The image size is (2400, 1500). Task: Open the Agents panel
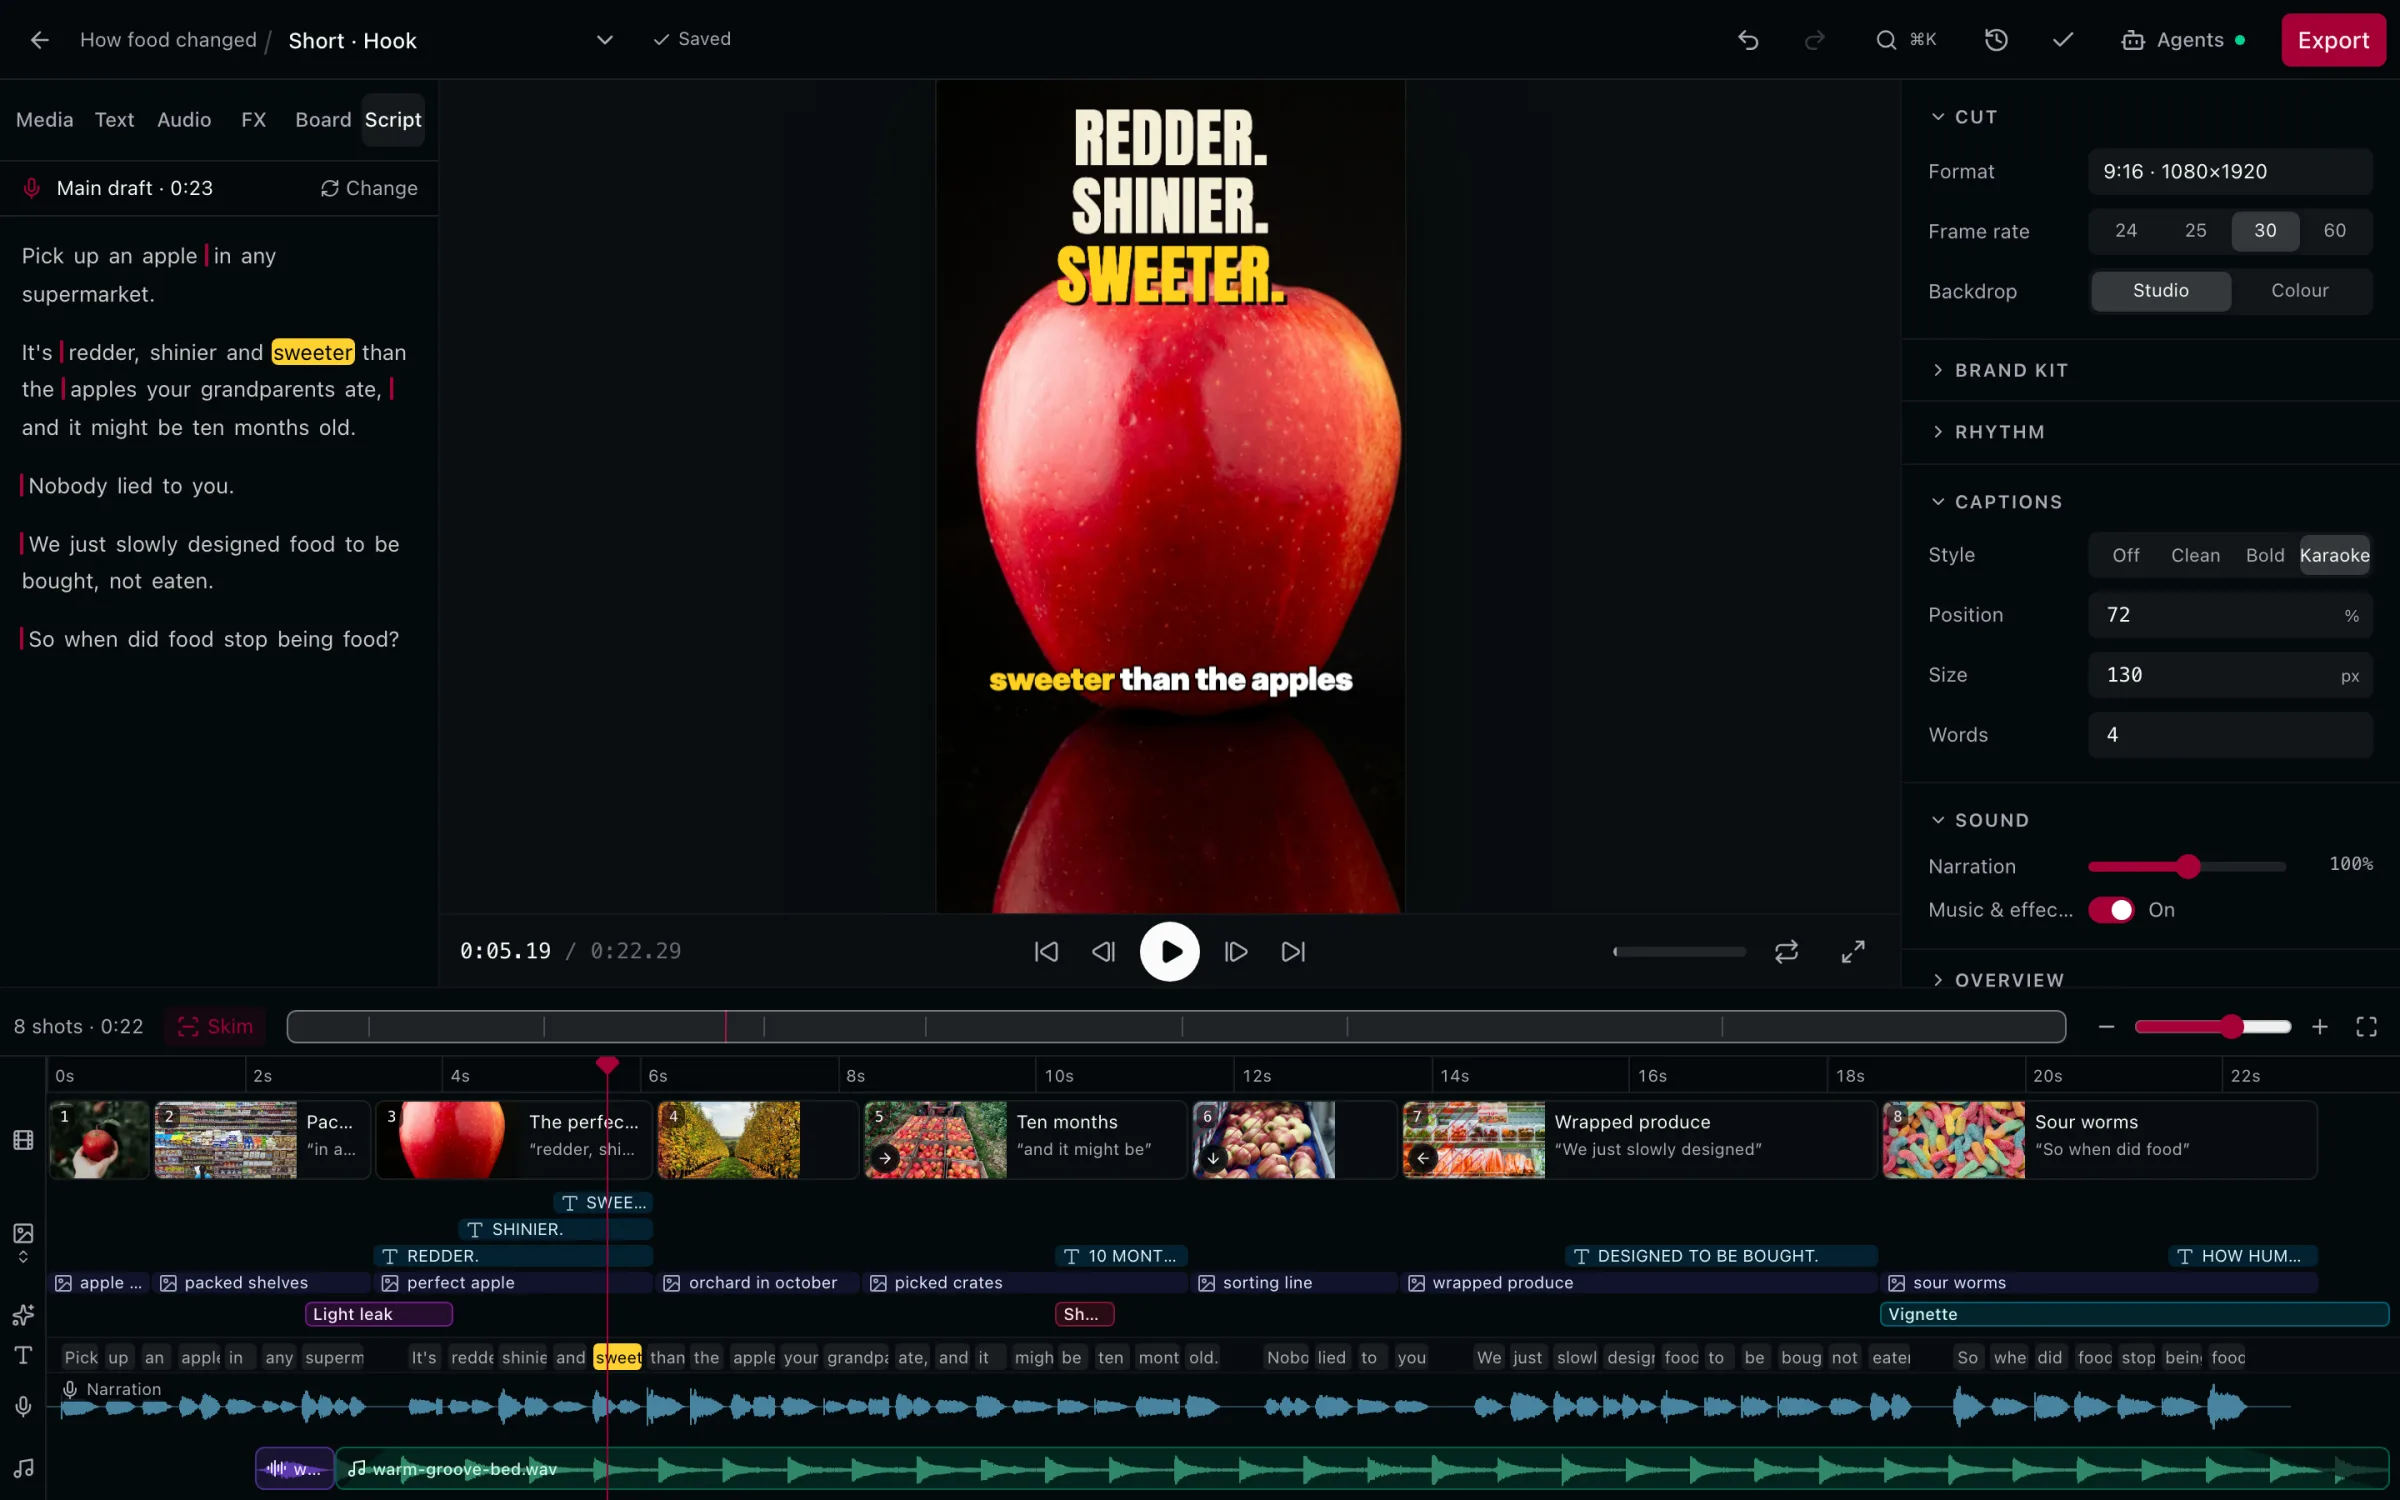point(2184,40)
